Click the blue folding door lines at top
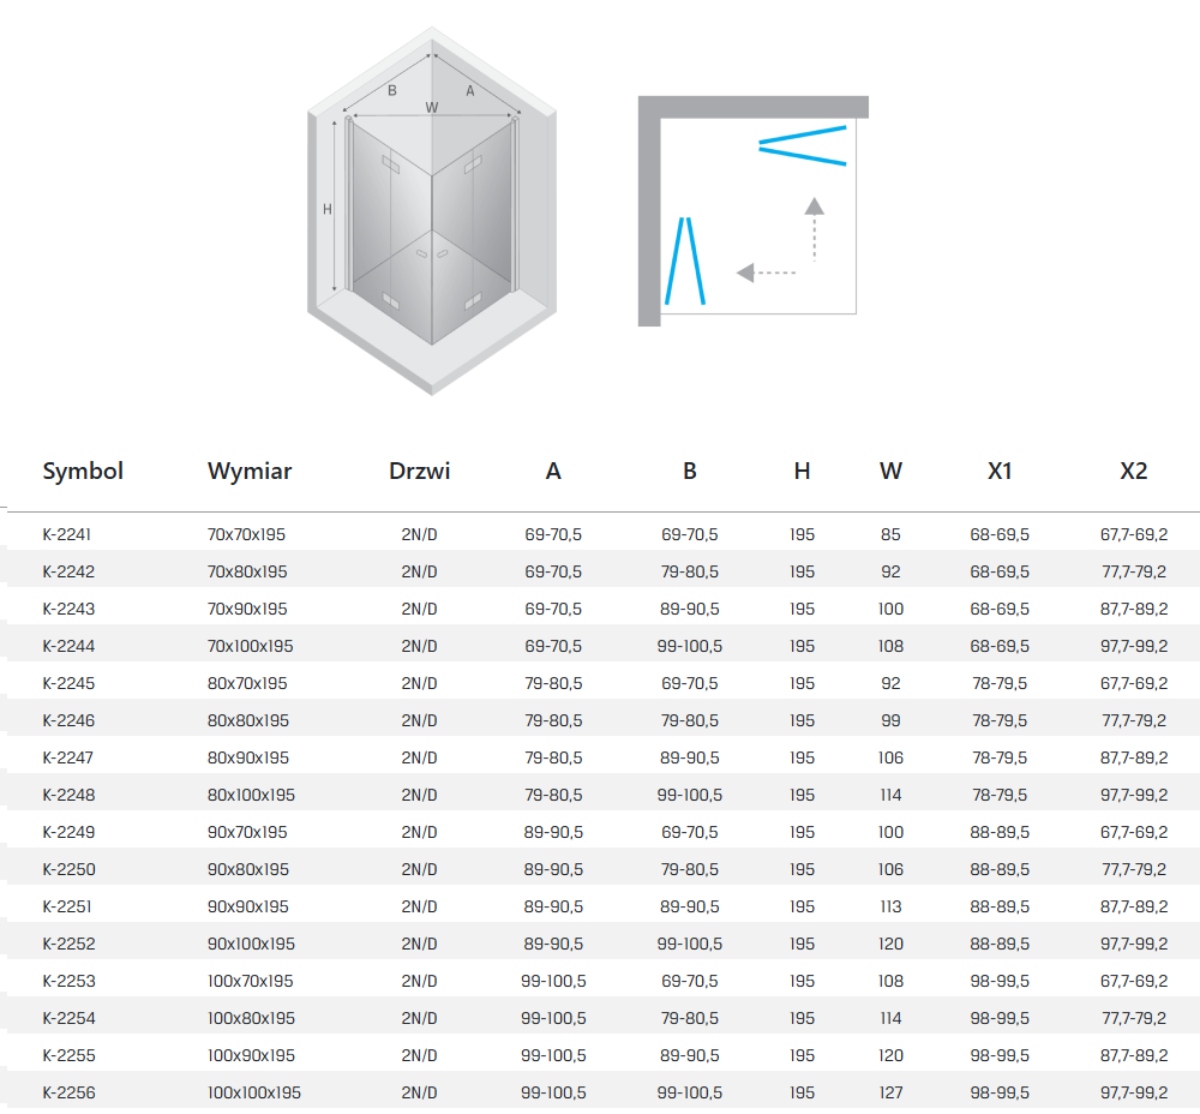This screenshot has width=1200, height=1114. click(802, 145)
